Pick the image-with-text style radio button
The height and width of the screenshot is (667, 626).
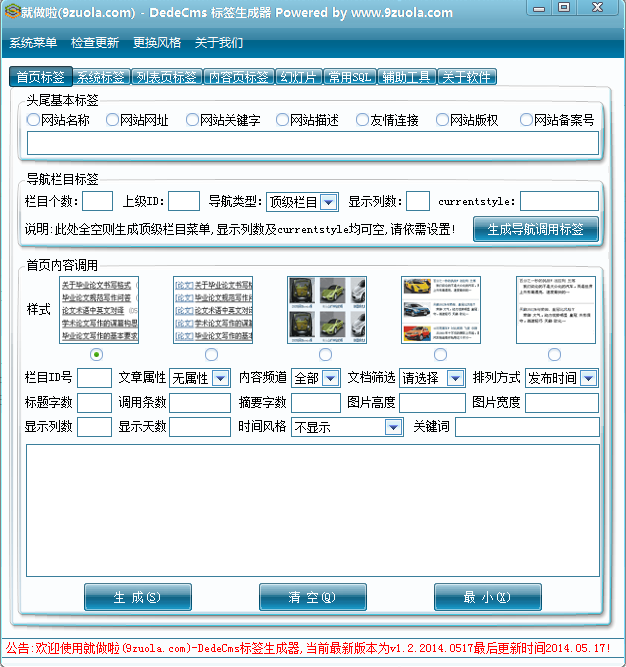pyautogui.click(x=440, y=354)
